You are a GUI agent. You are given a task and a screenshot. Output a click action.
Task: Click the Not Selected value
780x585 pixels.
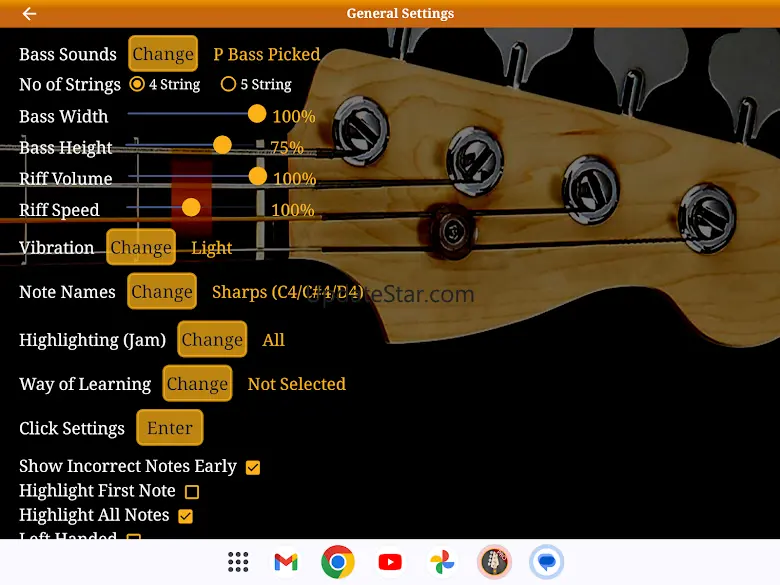[296, 384]
